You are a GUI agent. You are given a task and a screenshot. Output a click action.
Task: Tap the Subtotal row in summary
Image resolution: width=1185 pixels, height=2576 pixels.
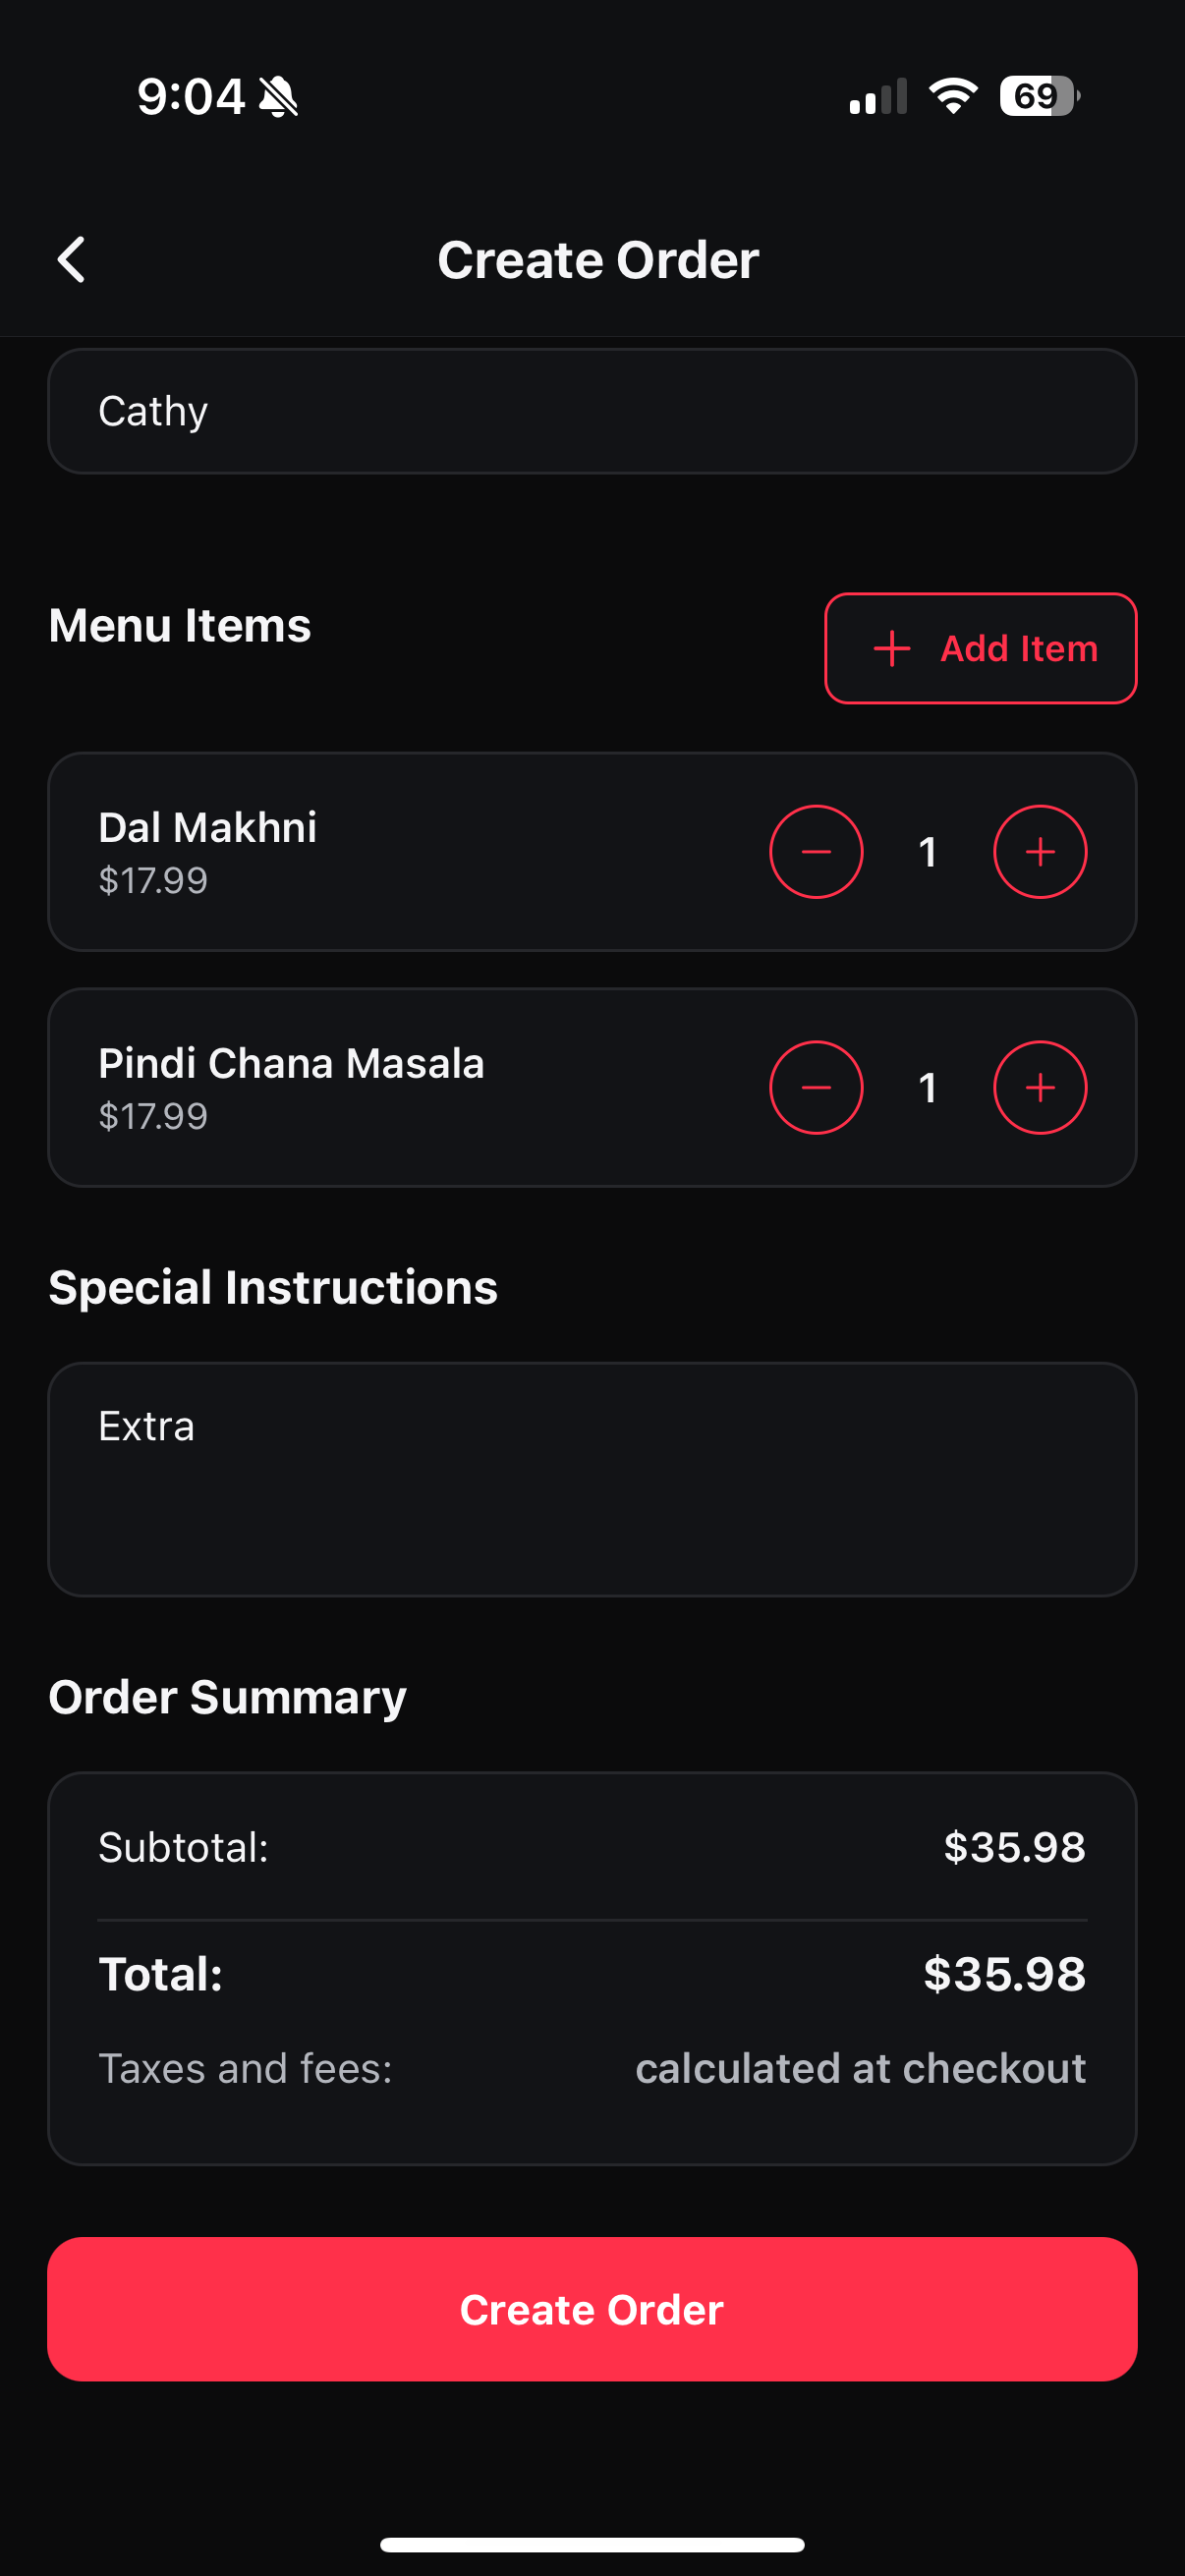pyautogui.click(x=592, y=1847)
